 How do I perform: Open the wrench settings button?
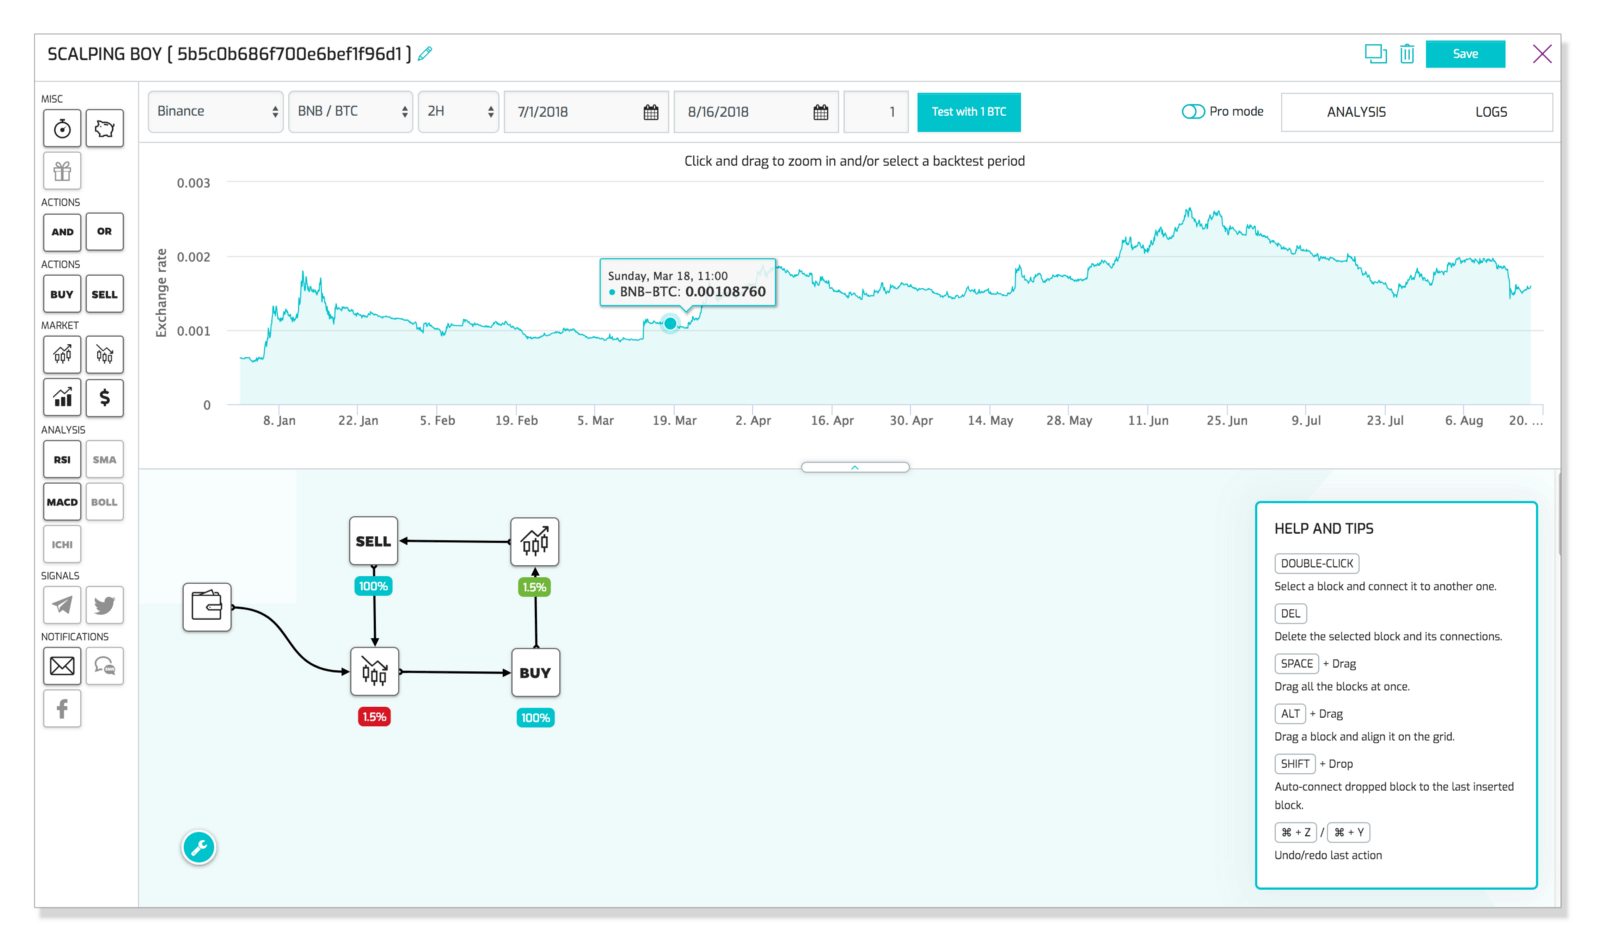click(199, 848)
